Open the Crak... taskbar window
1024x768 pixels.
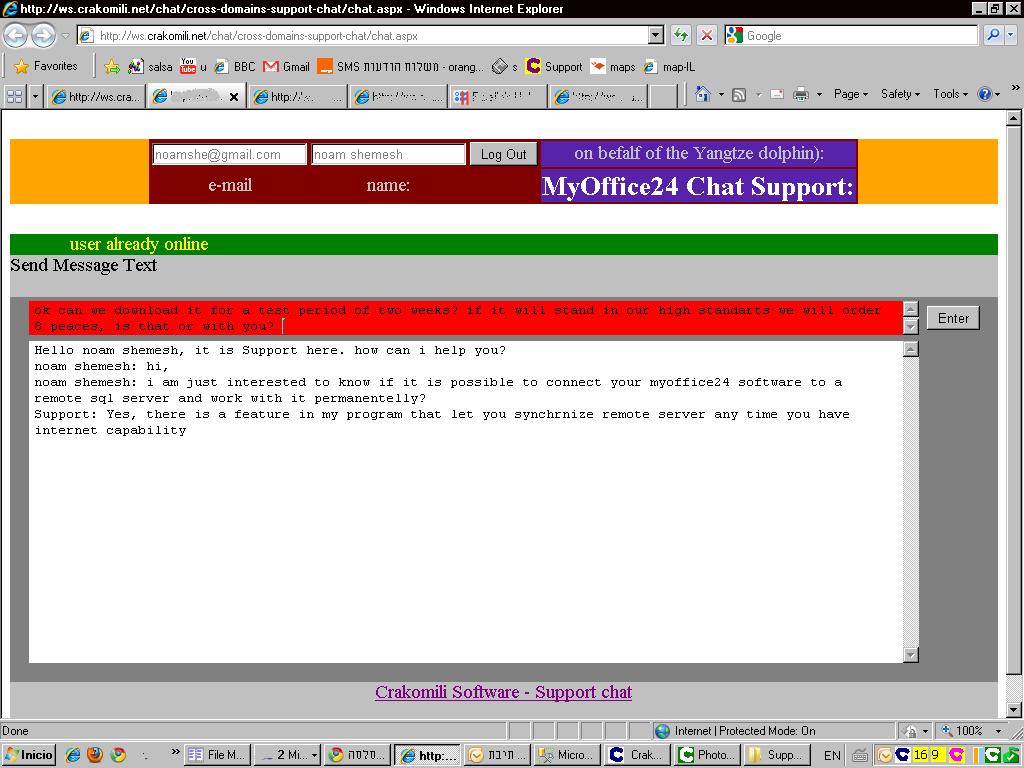(637, 755)
